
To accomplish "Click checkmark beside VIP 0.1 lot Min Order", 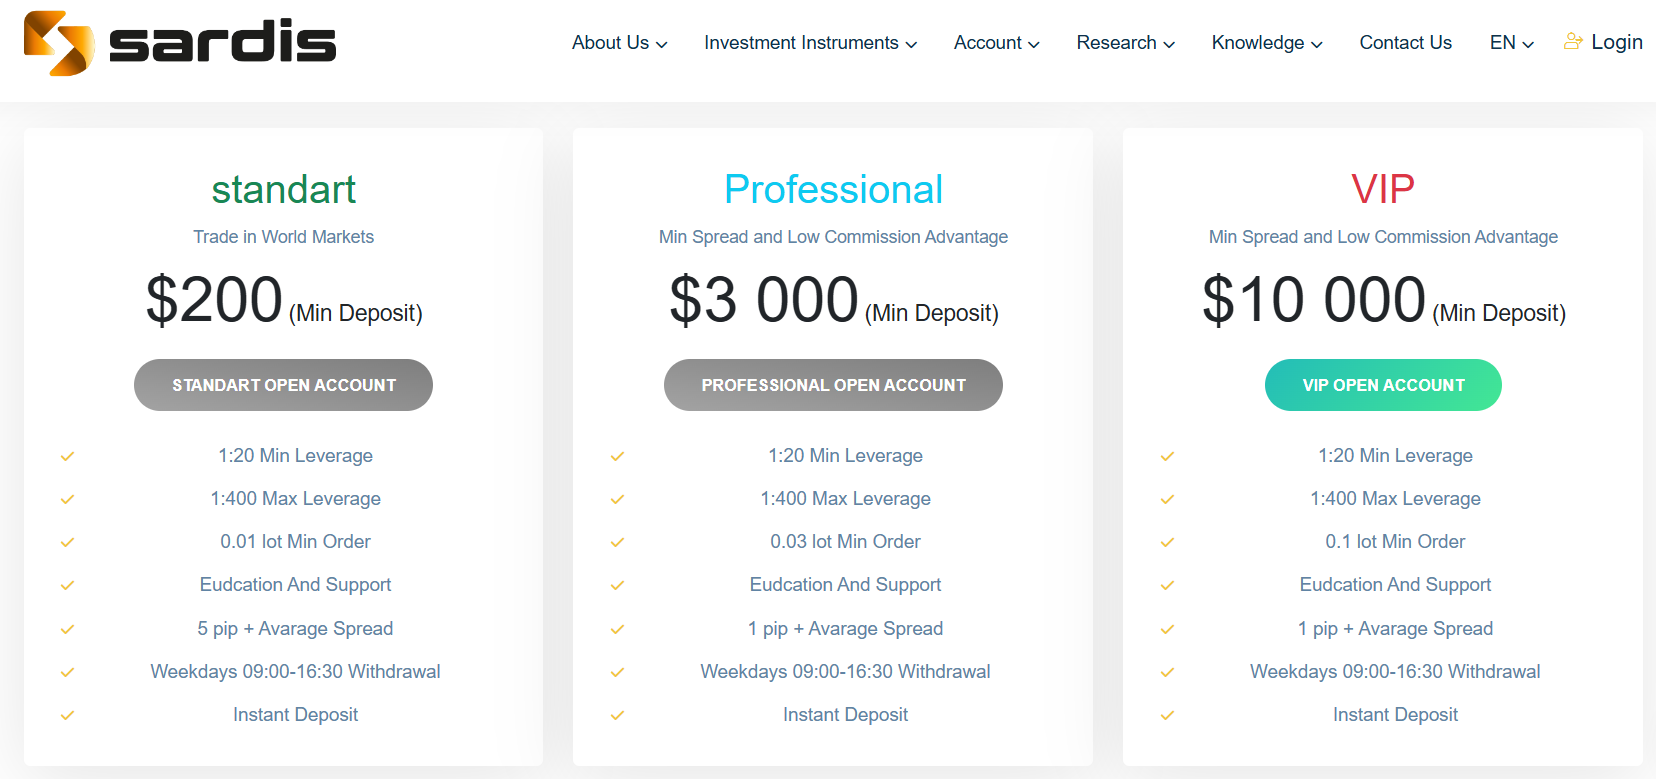I will pyautogui.click(x=1167, y=543).
